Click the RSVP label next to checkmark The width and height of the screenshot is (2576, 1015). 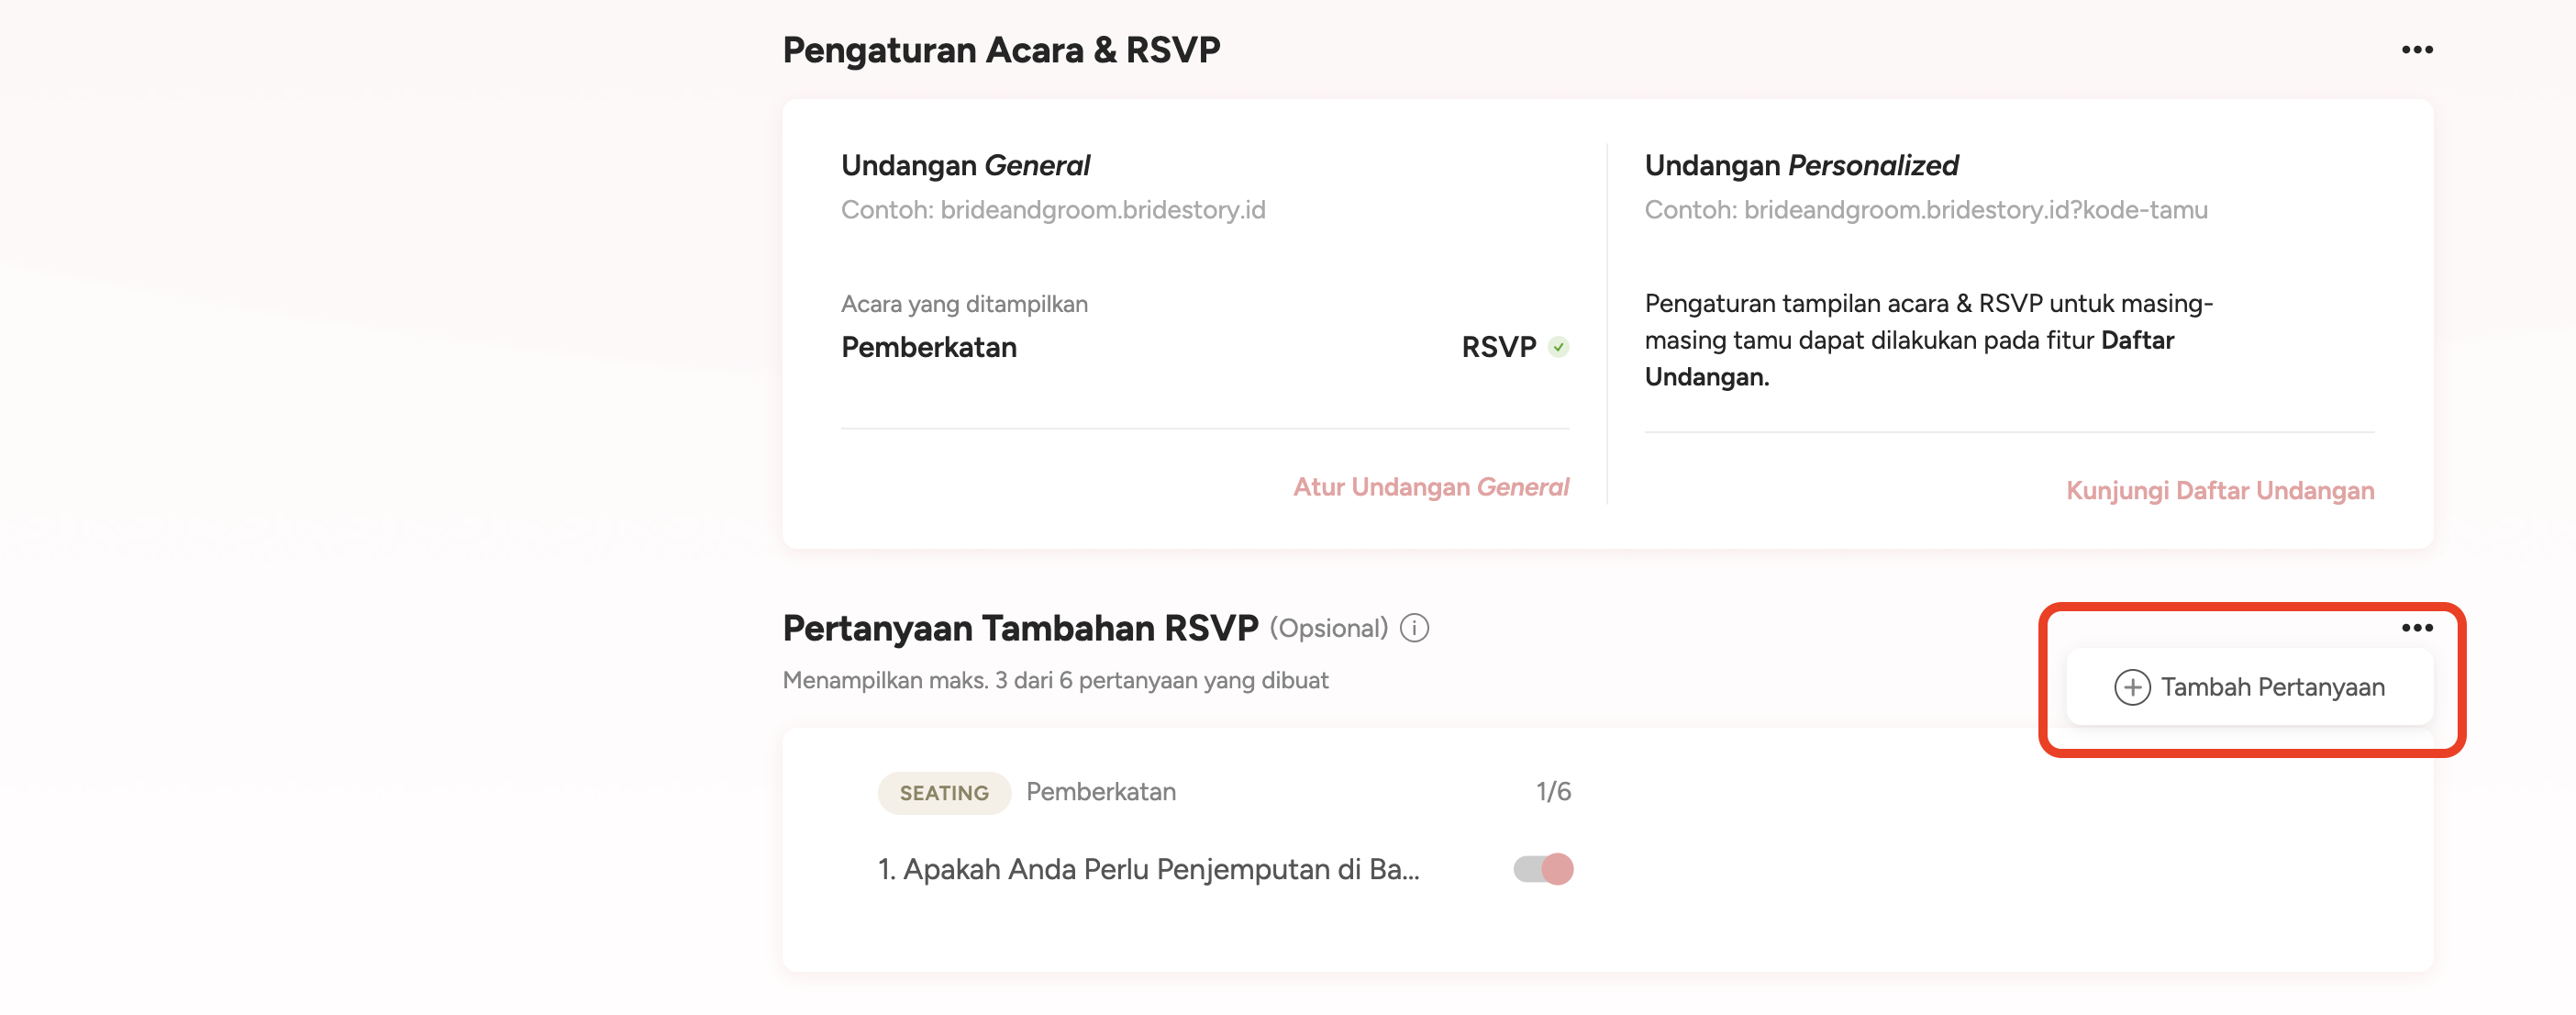1498,347
